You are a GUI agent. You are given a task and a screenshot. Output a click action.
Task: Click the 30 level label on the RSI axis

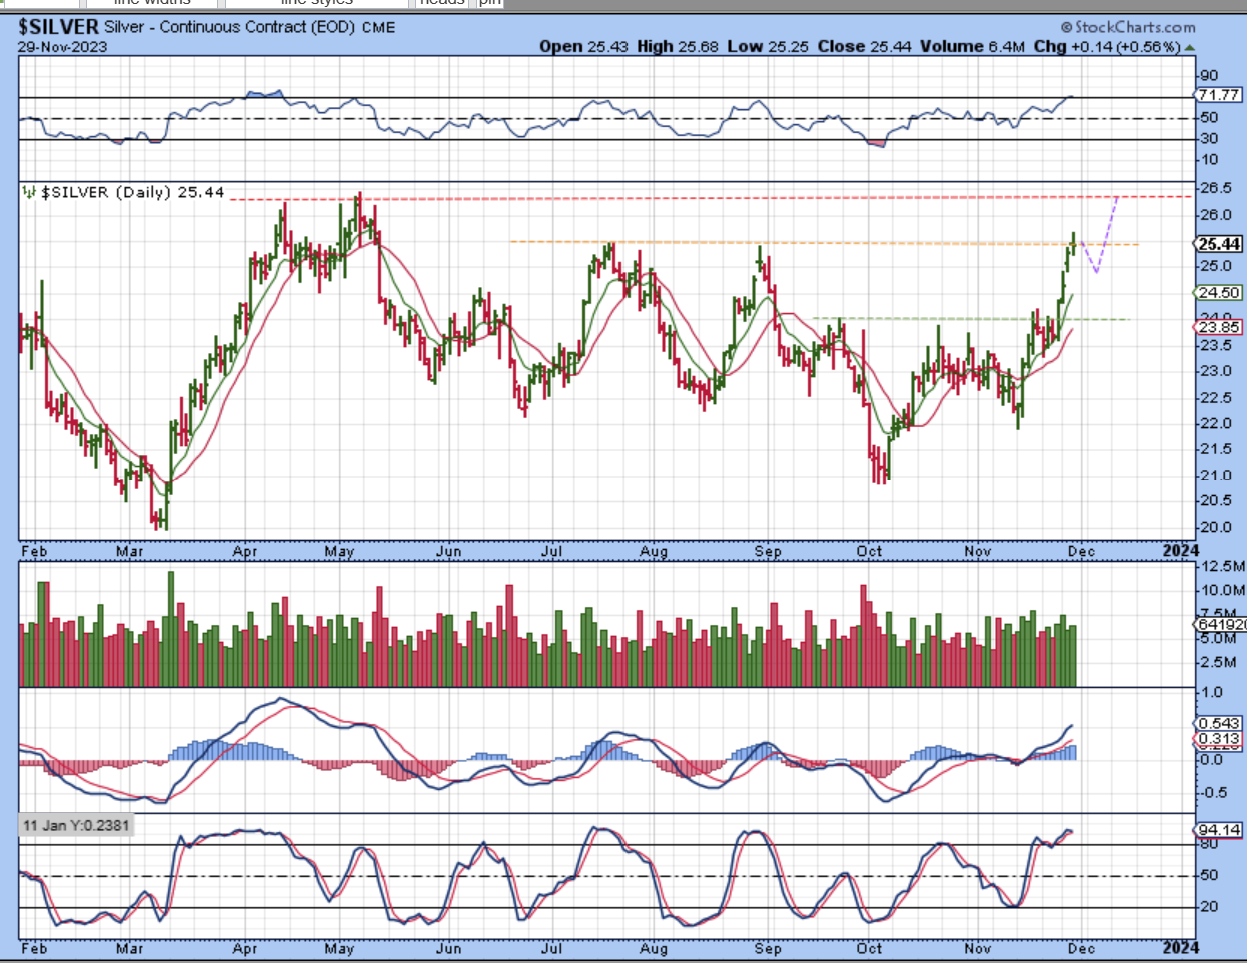point(1209,139)
